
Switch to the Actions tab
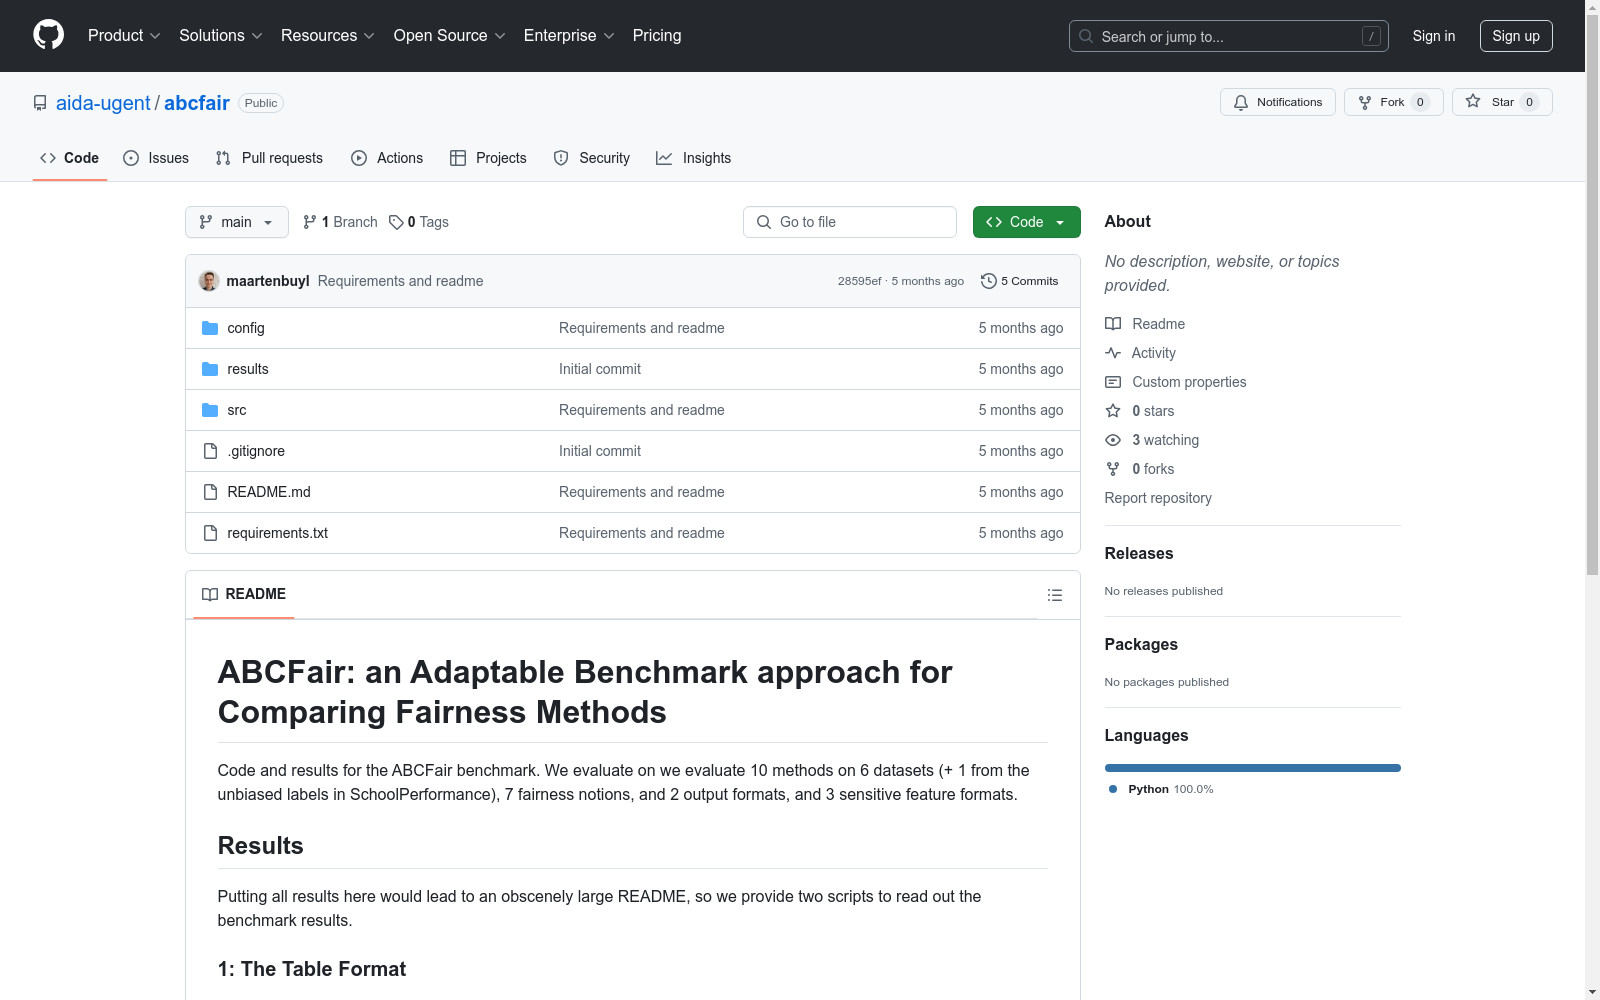(x=387, y=158)
